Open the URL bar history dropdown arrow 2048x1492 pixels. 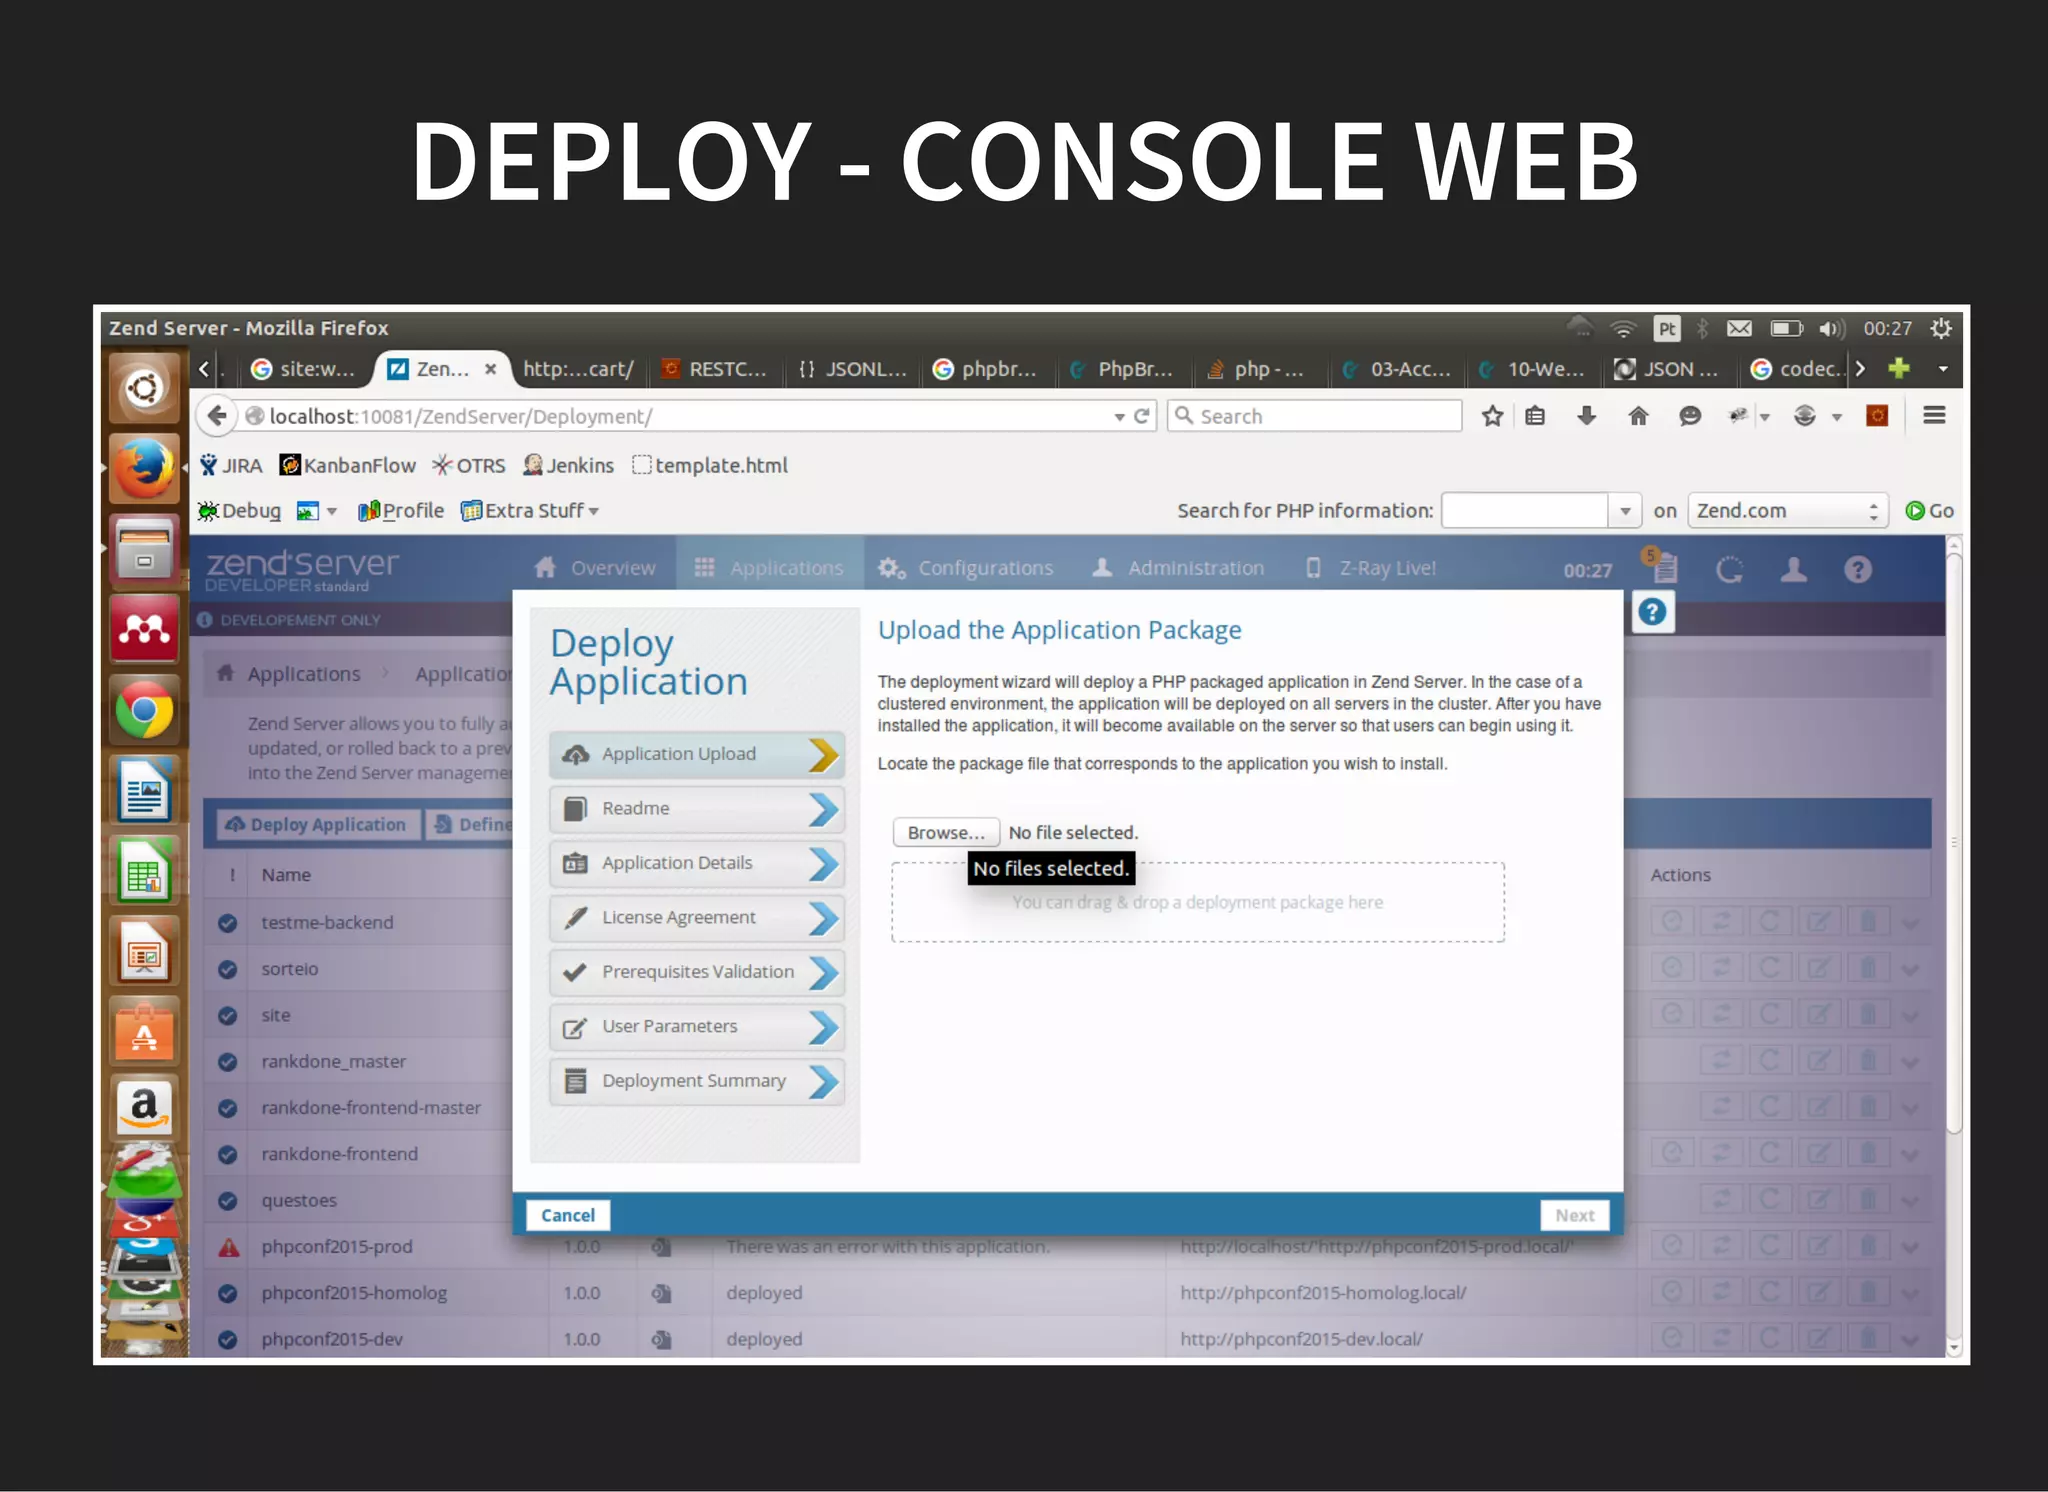point(1119,417)
